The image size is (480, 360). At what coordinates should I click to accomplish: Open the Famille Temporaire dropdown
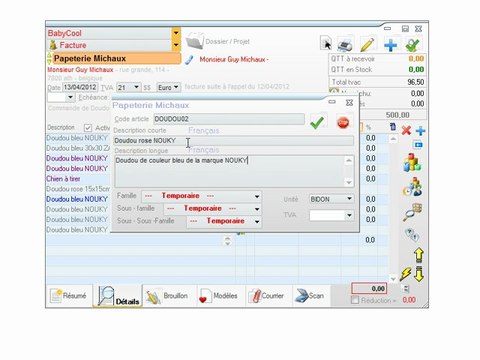point(257,196)
